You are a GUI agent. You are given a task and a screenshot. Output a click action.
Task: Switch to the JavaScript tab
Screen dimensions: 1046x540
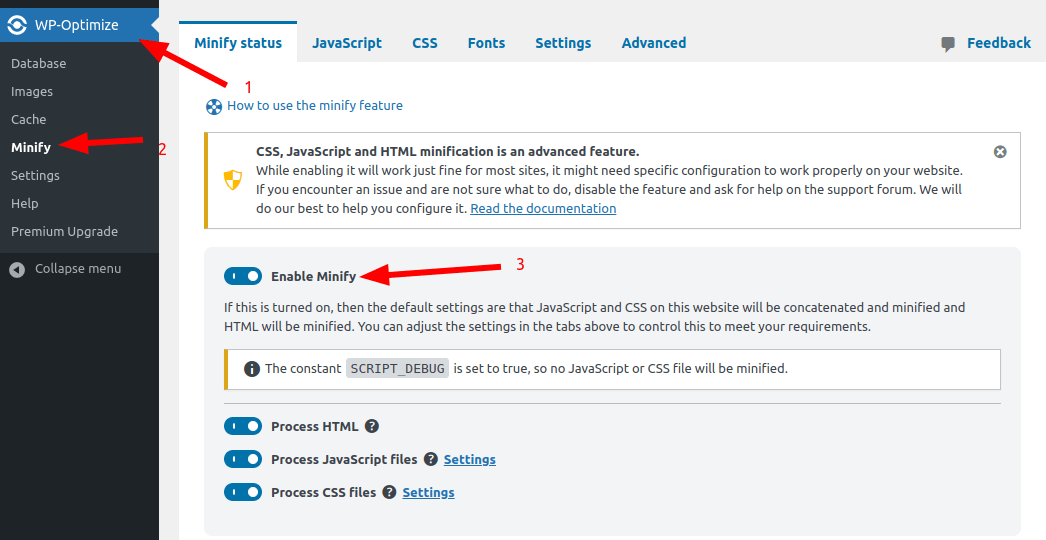tap(347, 43)
